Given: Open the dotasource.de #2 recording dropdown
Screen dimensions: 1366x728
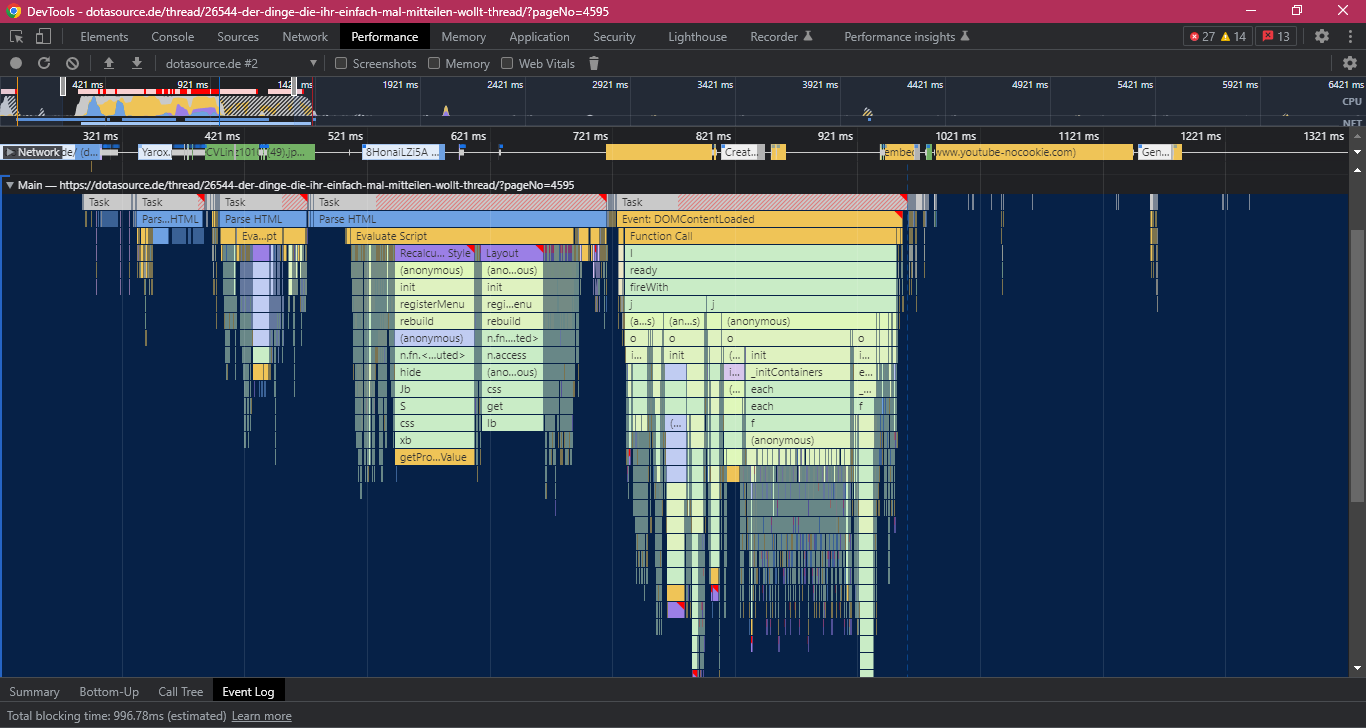Looking at the screenshot, I should (x=241, y=63).
